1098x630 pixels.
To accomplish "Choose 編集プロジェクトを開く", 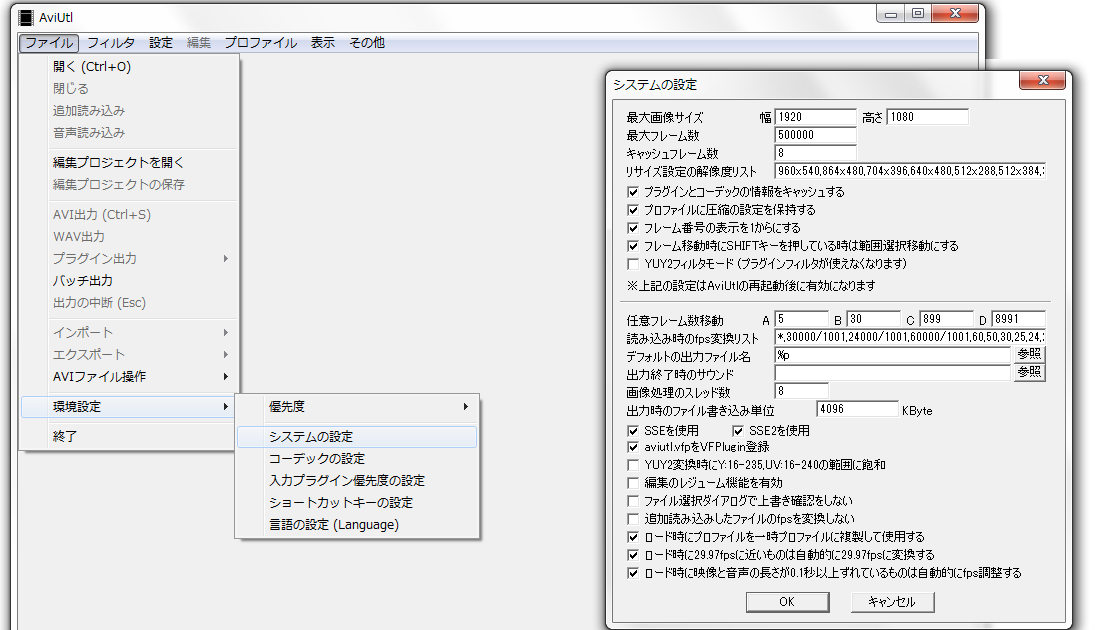I will [130, 162].
